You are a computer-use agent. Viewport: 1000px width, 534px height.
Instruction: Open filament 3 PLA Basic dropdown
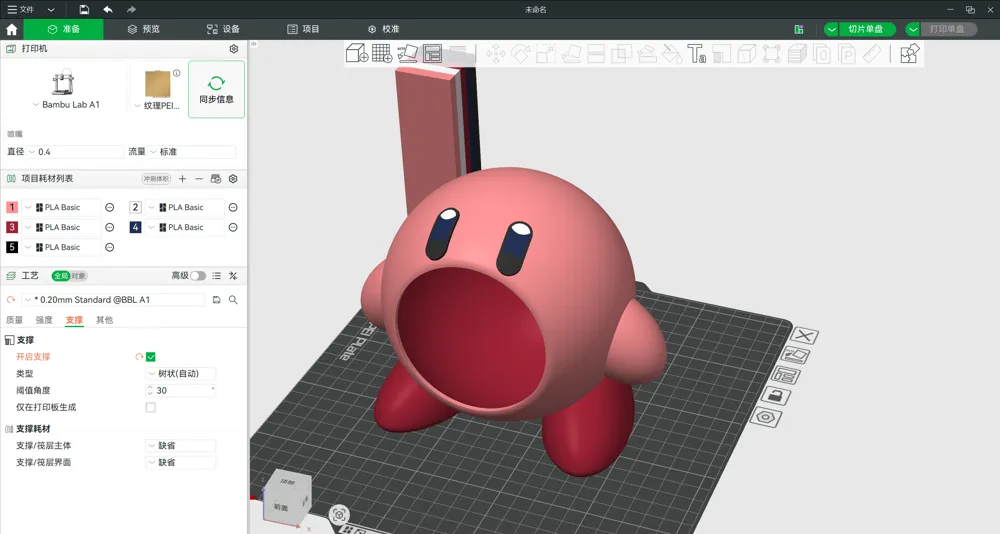coord(62,227)
